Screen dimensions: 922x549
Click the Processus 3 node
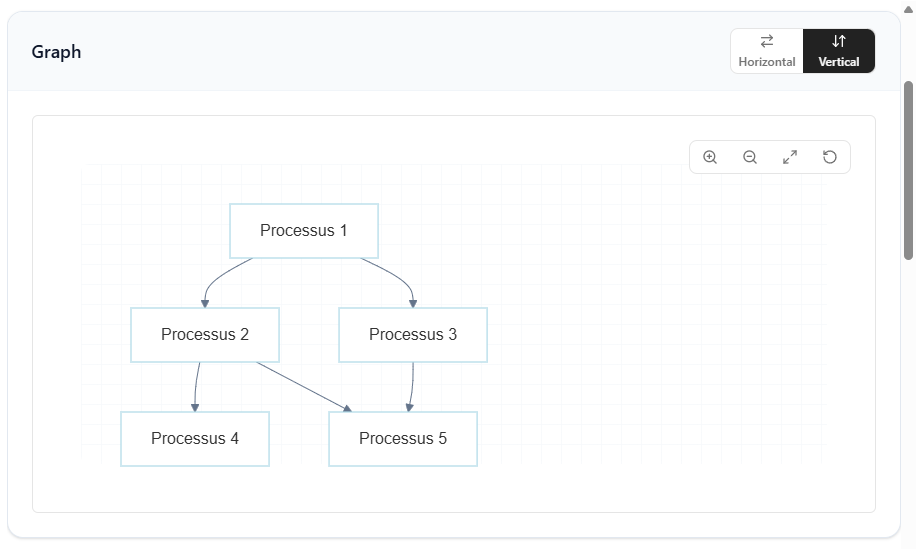(x=413, y=335)
